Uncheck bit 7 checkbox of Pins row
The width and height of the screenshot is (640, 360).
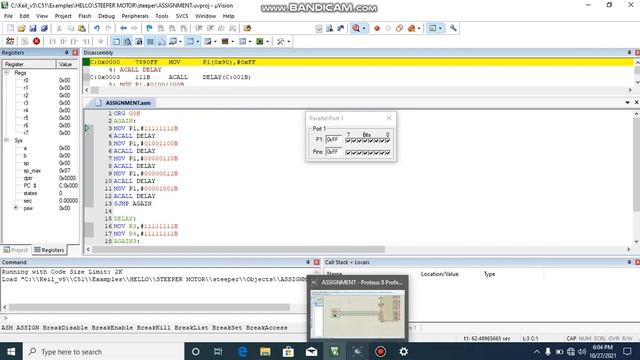click(348, 152)
